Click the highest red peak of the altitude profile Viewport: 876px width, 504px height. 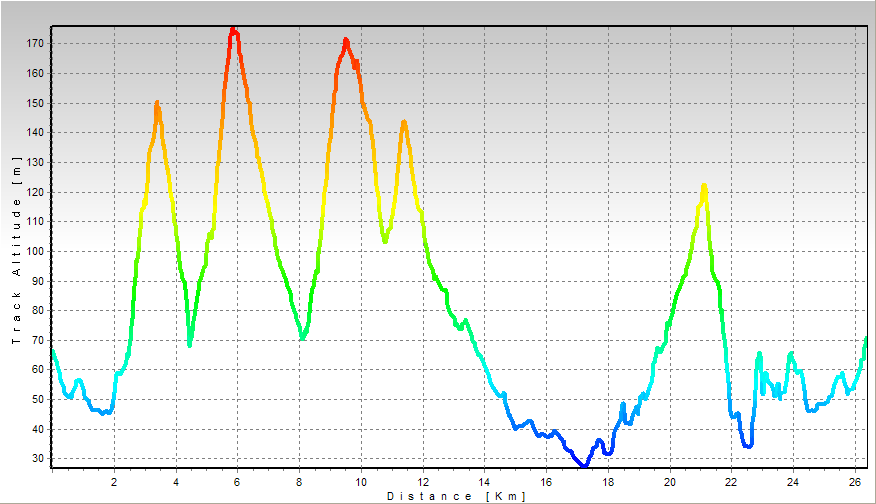point(234,30)
